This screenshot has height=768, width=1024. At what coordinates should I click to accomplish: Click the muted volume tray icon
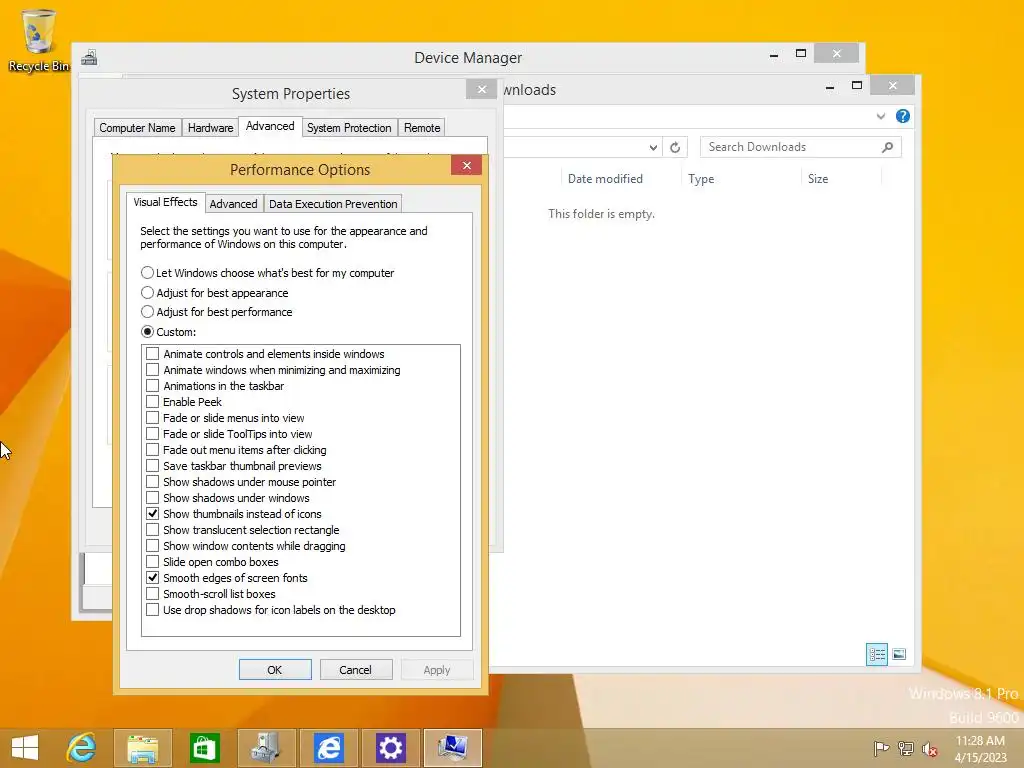click(930, 748)
